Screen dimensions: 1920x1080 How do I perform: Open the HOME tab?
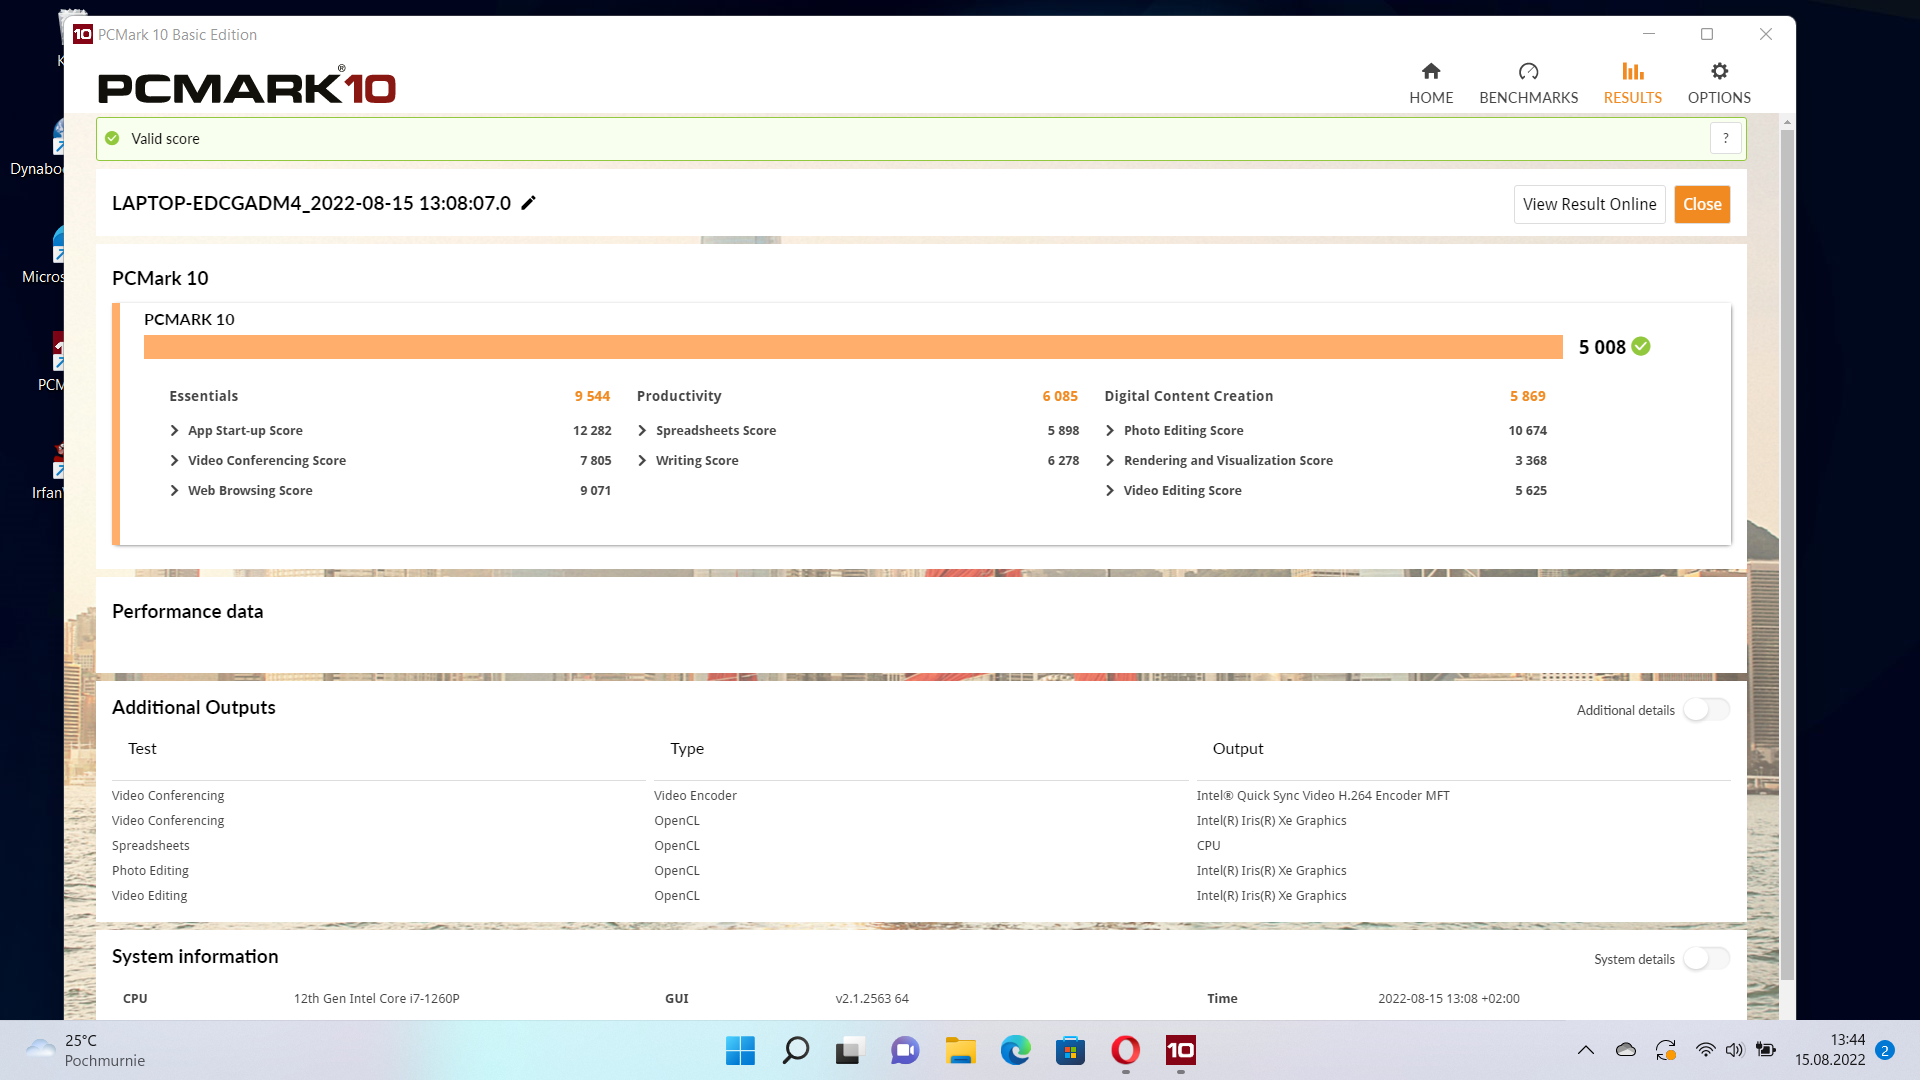click(1431, 83)
